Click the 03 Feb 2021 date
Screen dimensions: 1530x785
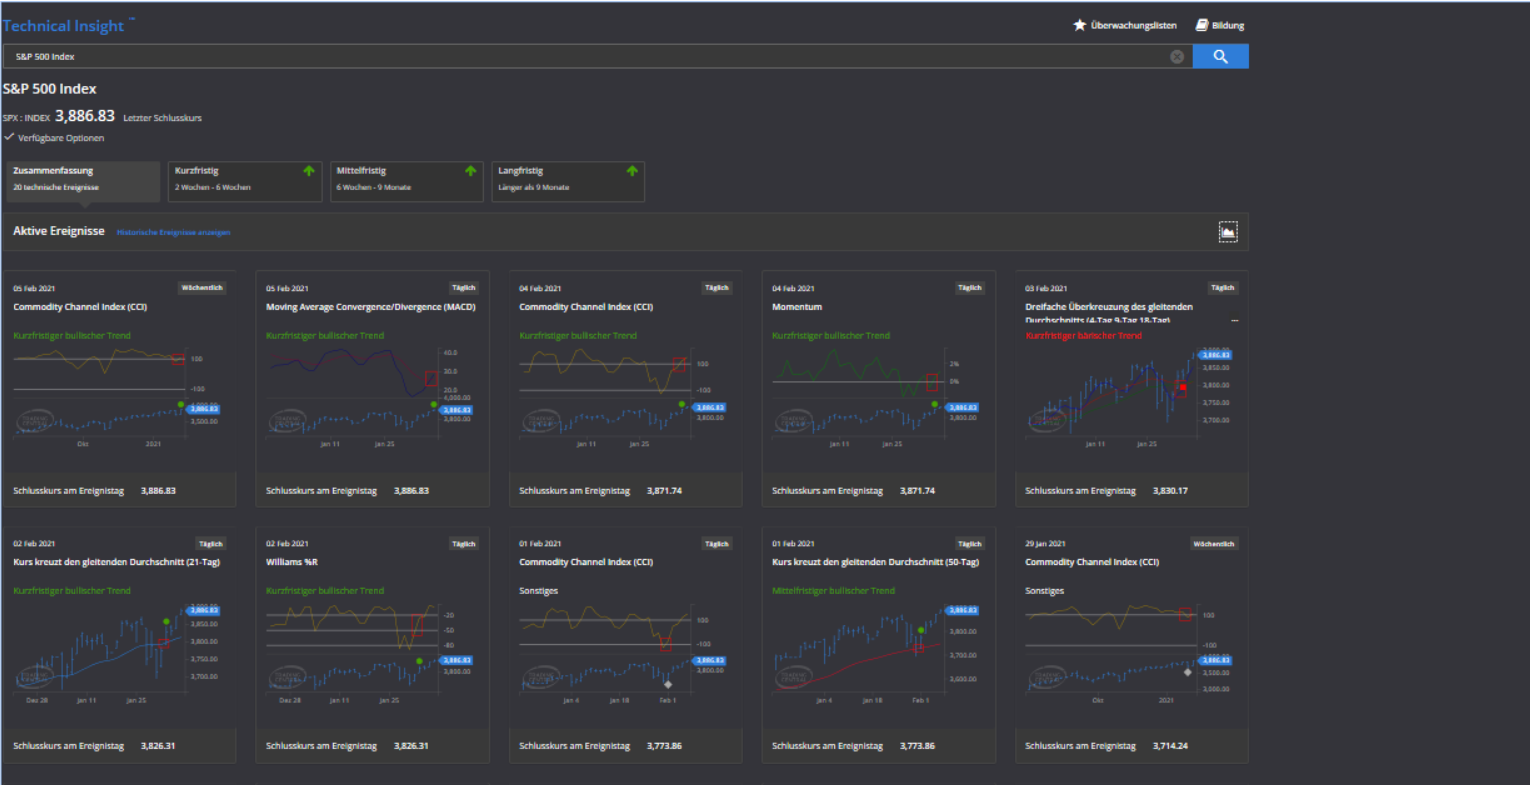tap(1046, 288)
